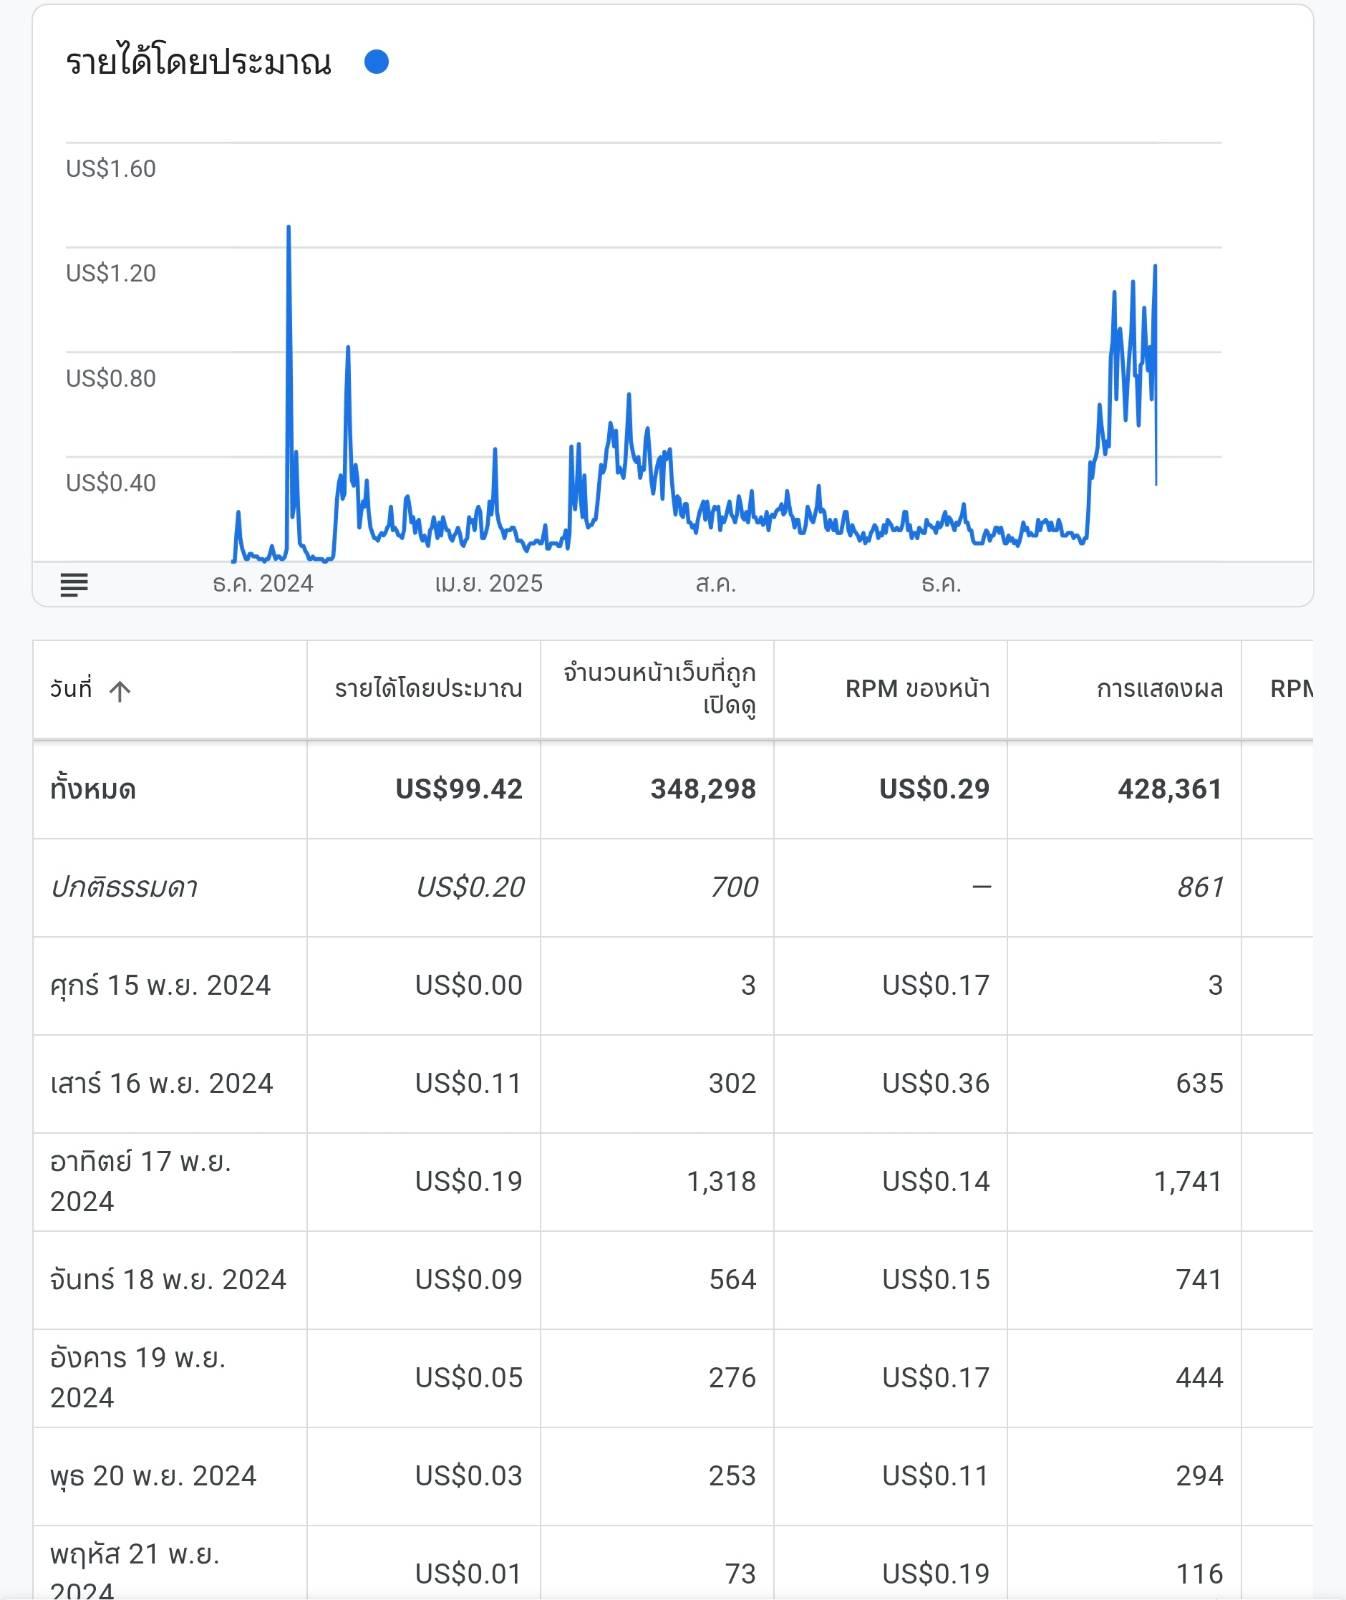
Task: Click revenue US$0.05 in the 19 พ.ย. row
Action: tap(469, 1377)
